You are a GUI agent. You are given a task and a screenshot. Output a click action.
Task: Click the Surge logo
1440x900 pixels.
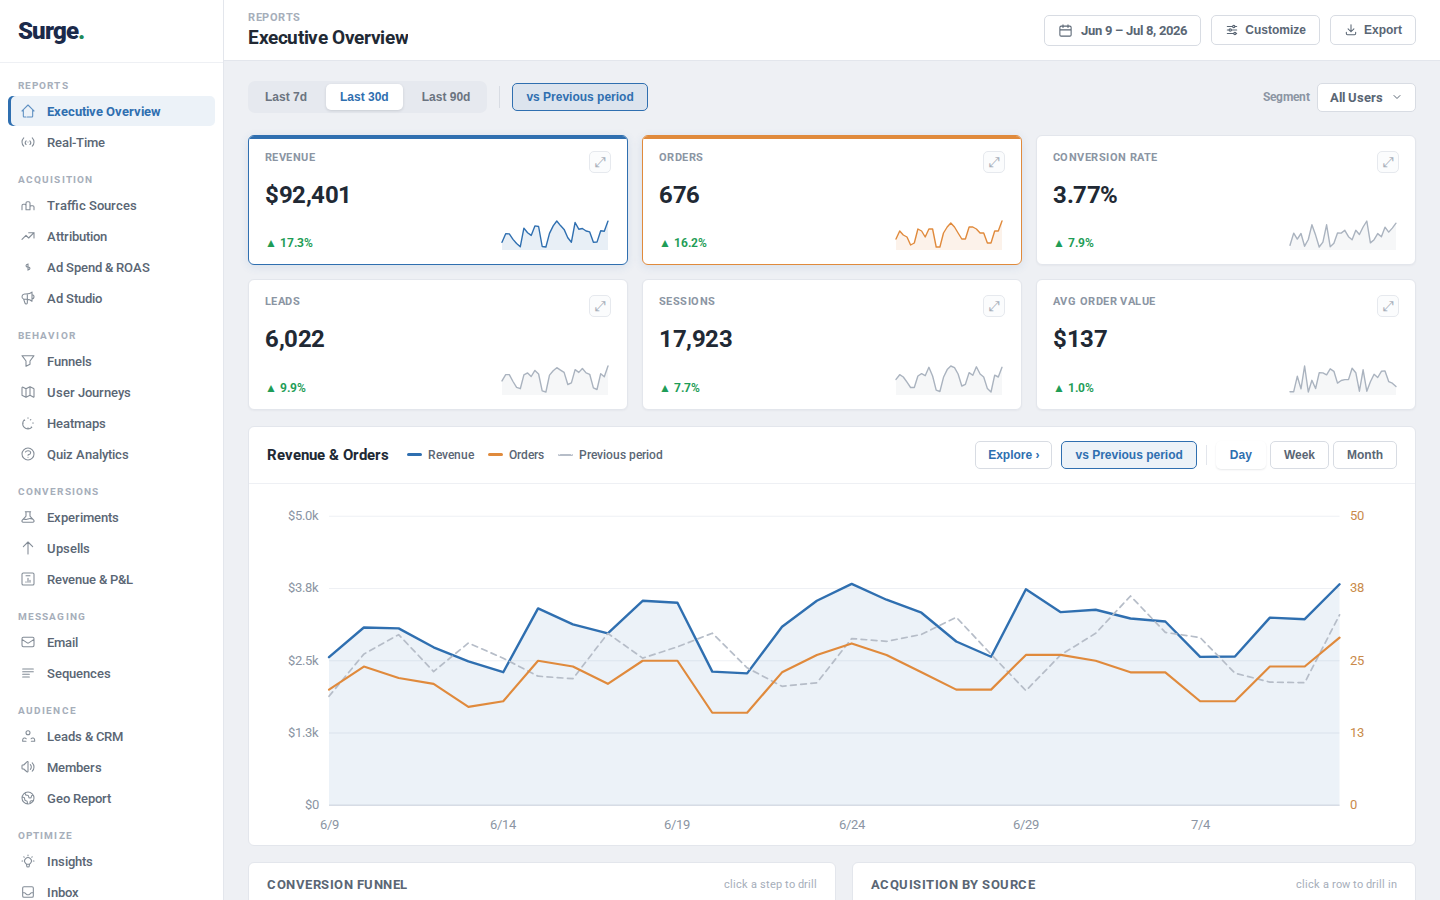(x=51, y=31)
